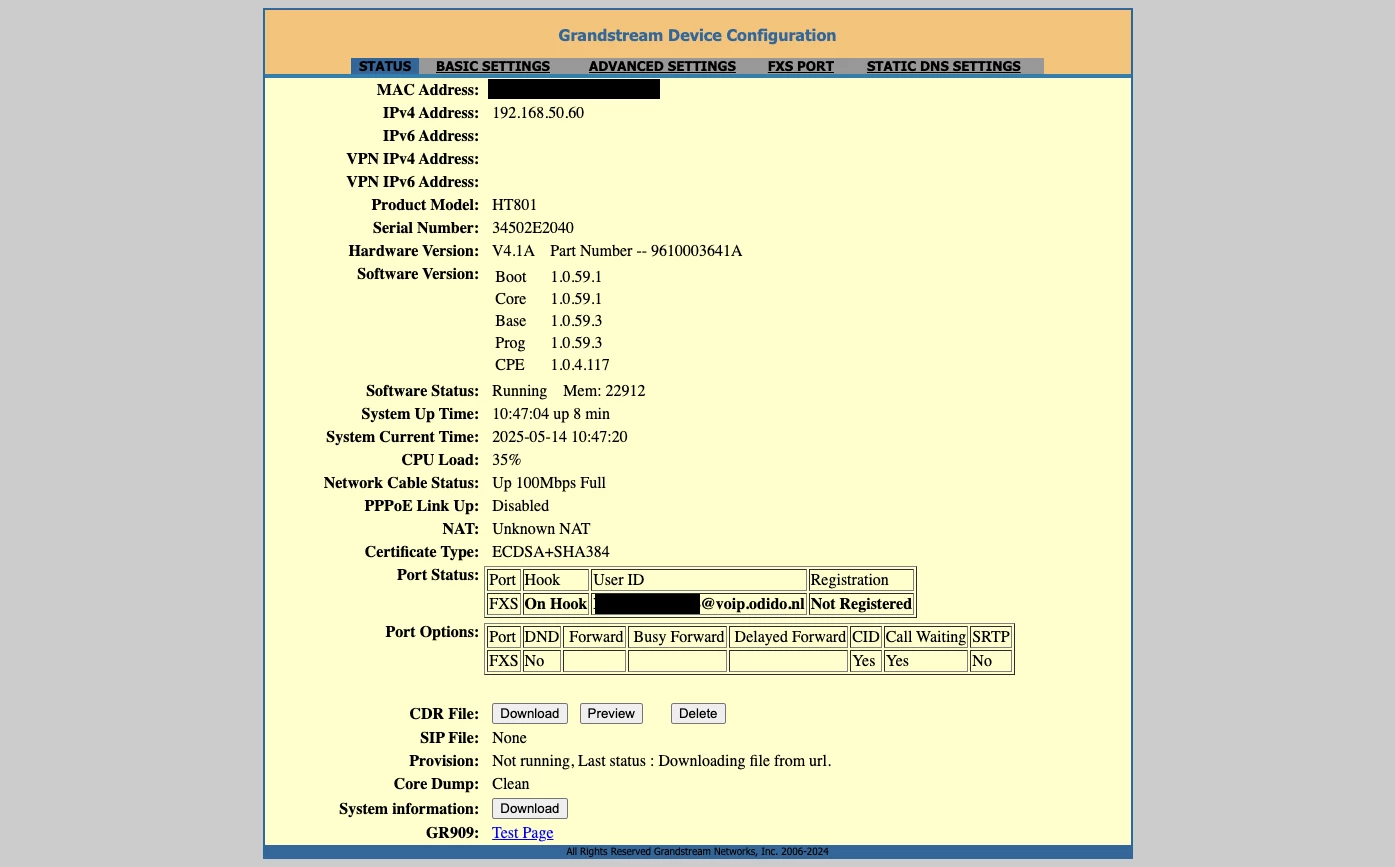Open ADVANCED SETTINGS tab

pos(662,66)
